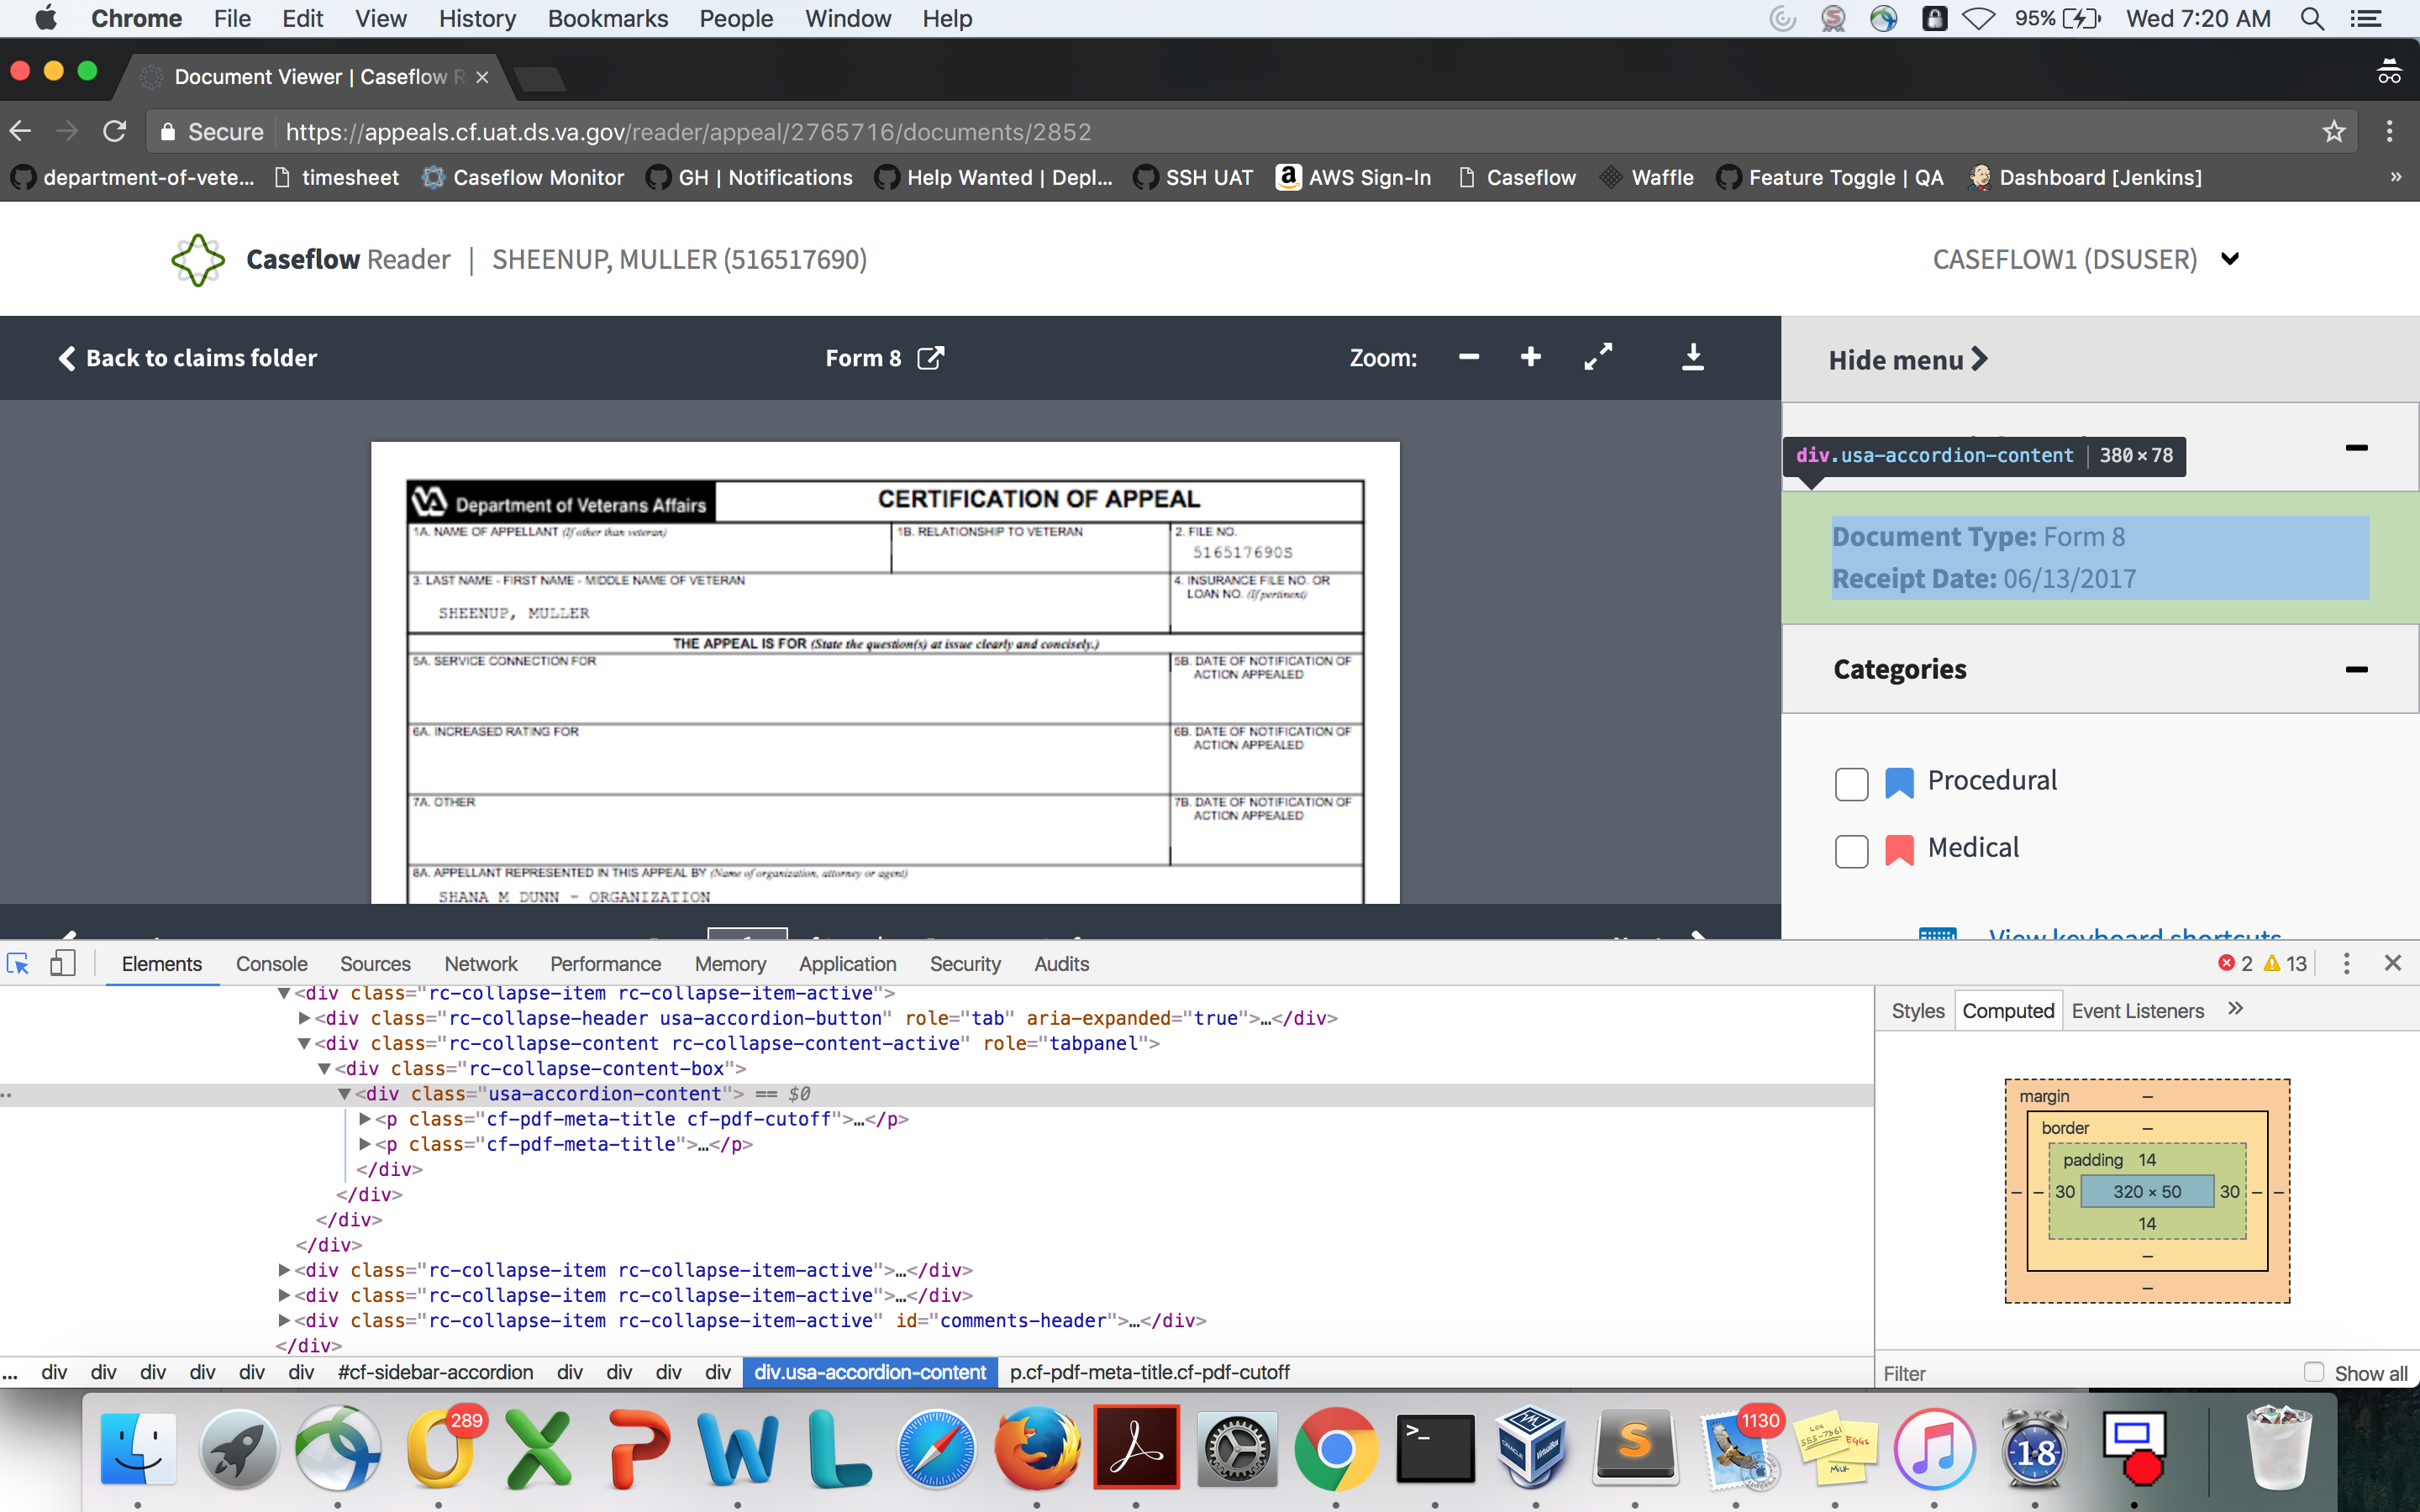This screenshot has width=2420, height=1512.
Task: Check the Procedural category checkbox
Action: coord(1851,783)
